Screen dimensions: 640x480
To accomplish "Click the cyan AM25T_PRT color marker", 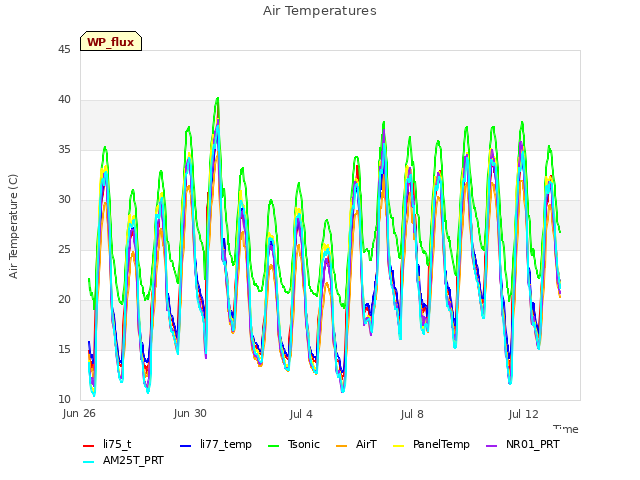I will 89,462.
